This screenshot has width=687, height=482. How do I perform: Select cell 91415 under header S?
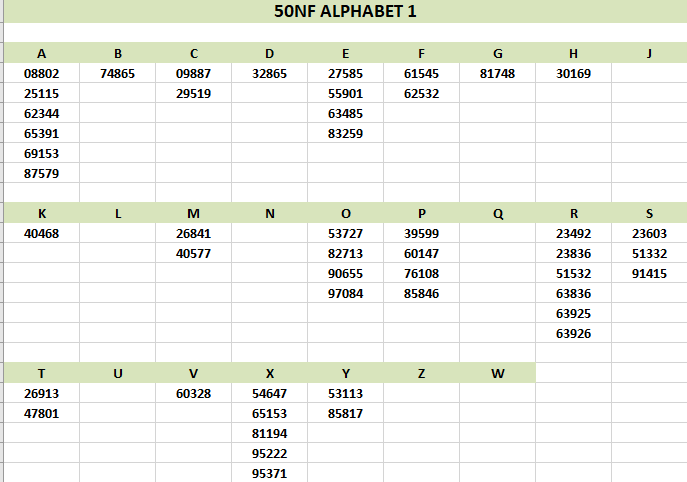(649, 273)
